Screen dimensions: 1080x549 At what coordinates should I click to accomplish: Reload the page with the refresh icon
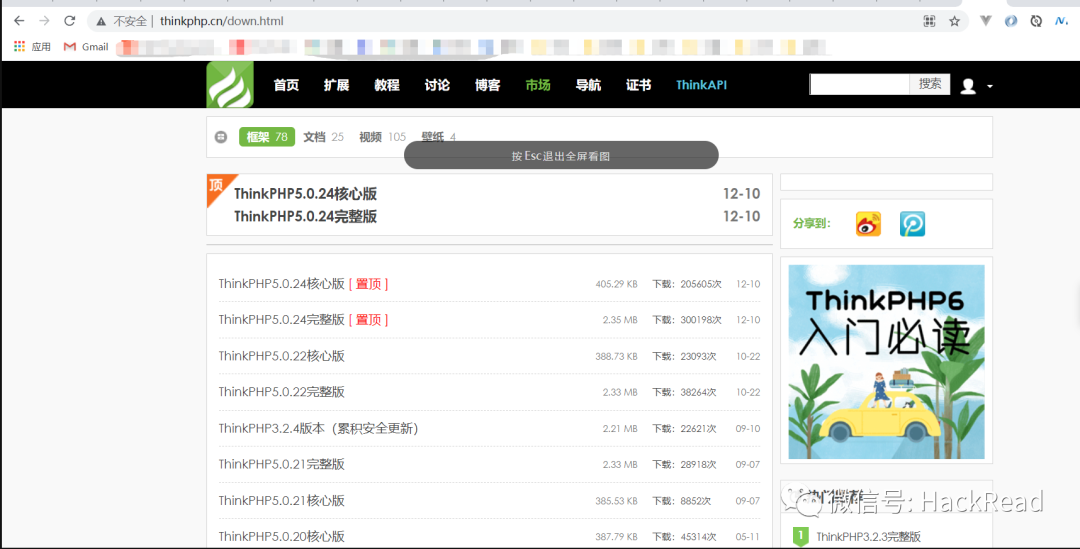click(70, 21)
